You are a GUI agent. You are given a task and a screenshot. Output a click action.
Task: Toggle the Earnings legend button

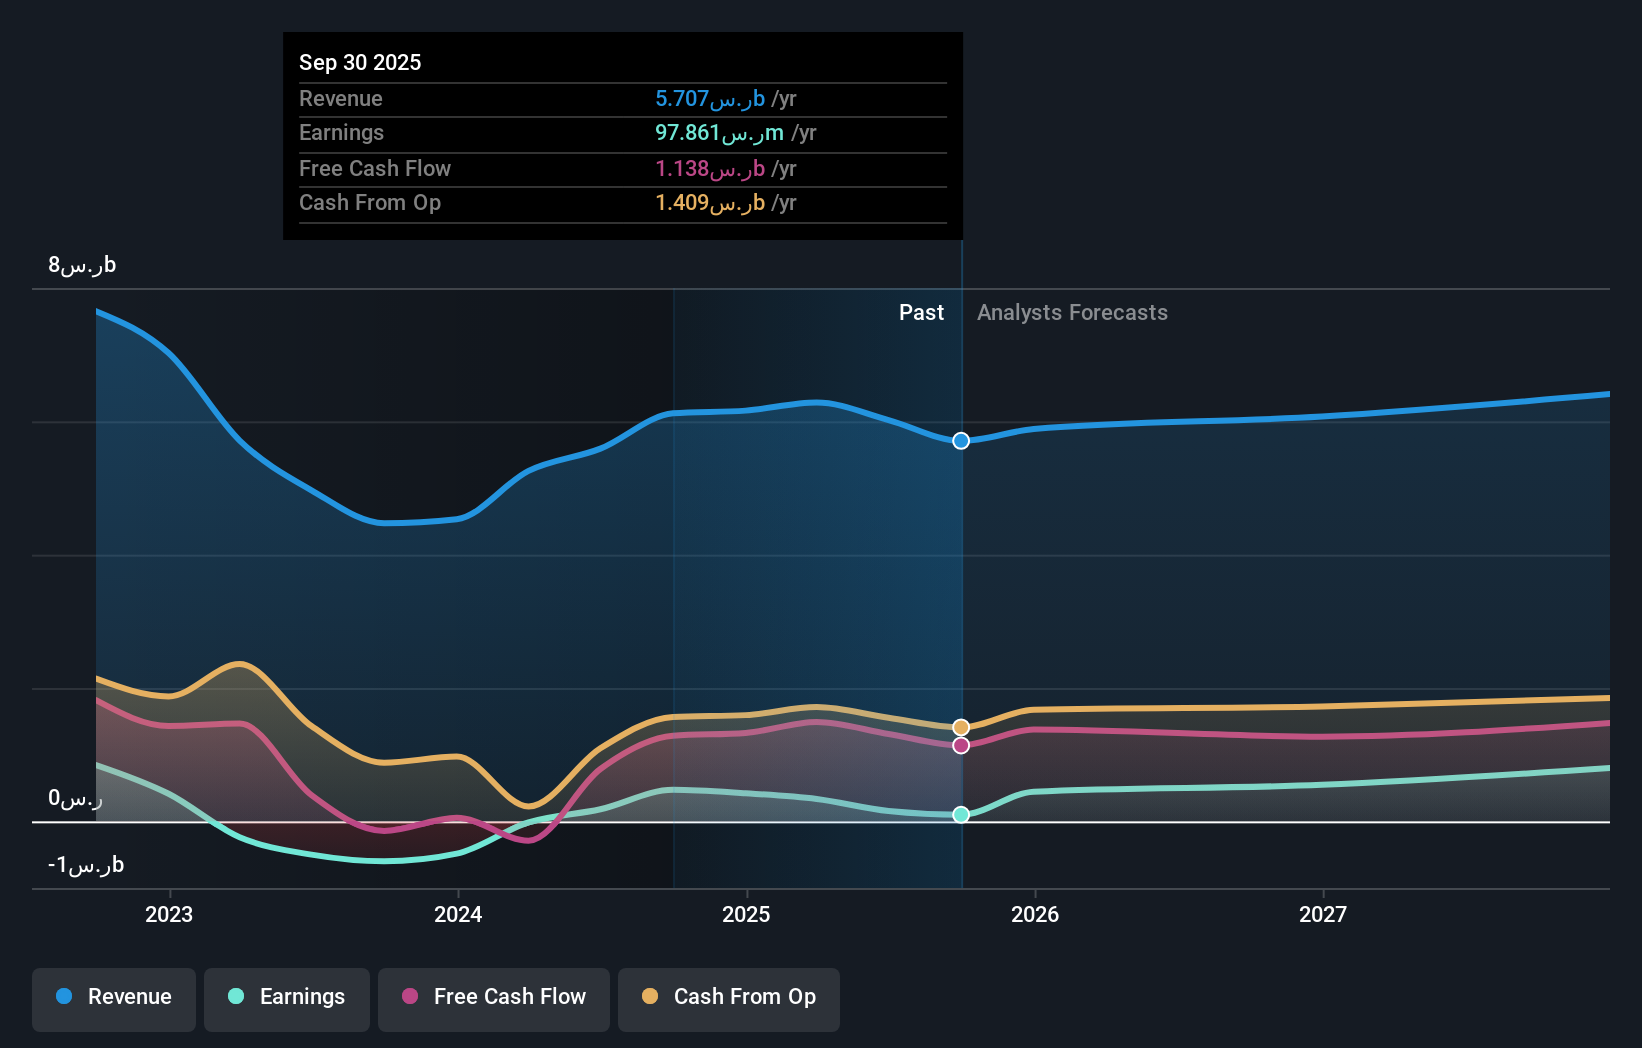(x=287, y=997)
